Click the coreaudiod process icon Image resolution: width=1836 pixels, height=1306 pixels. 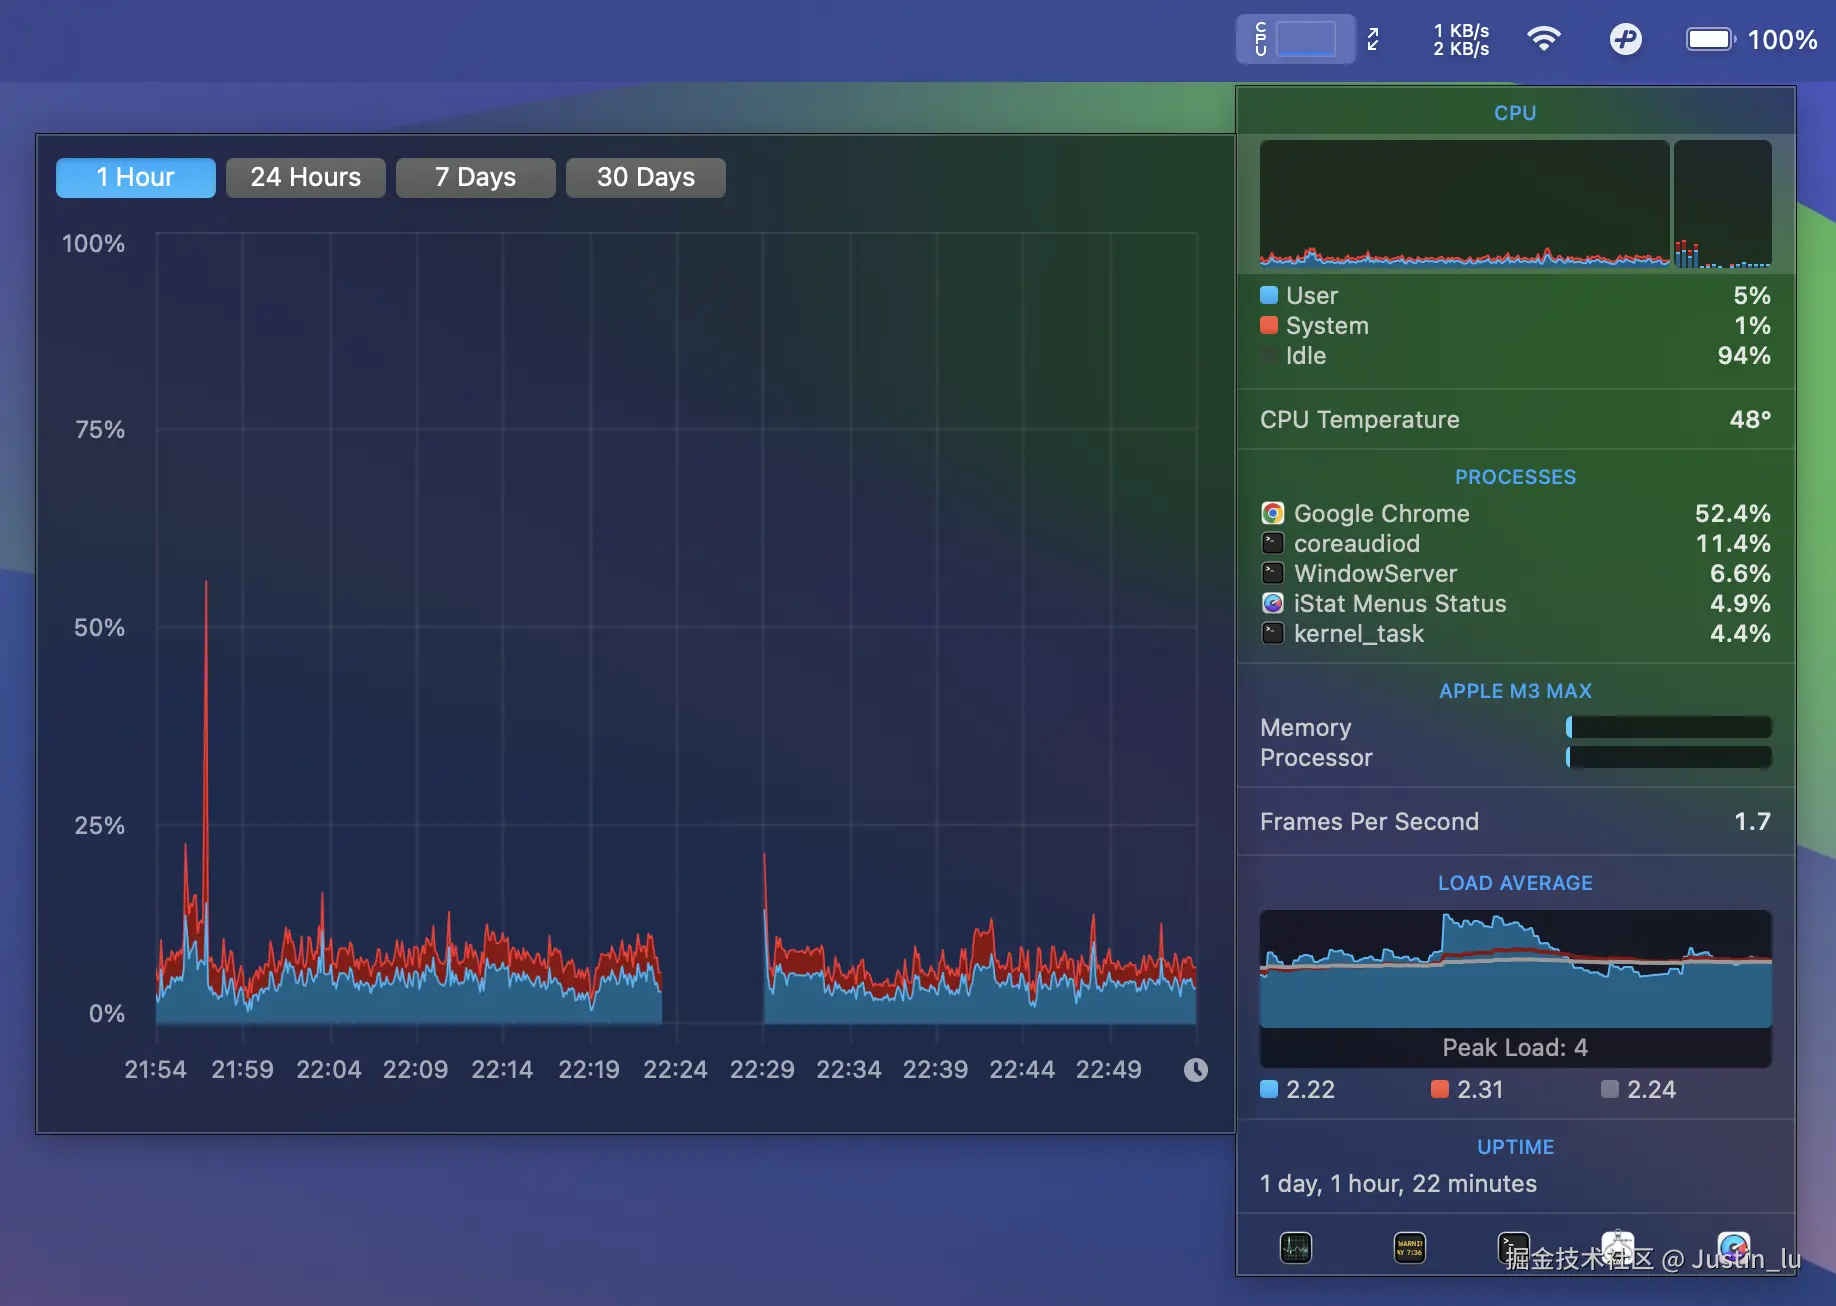(1273, 544)
